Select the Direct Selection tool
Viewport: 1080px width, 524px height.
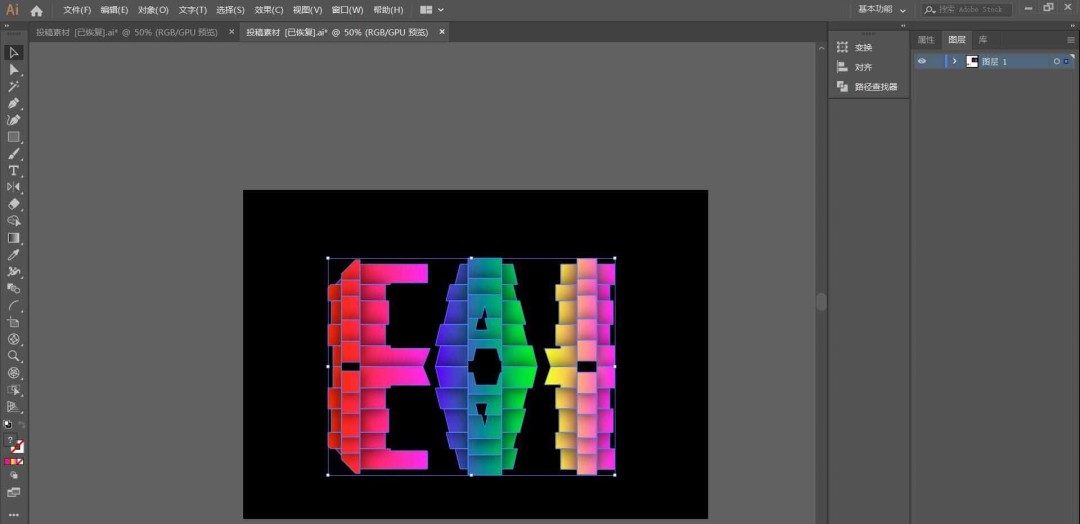click(14, 70)
